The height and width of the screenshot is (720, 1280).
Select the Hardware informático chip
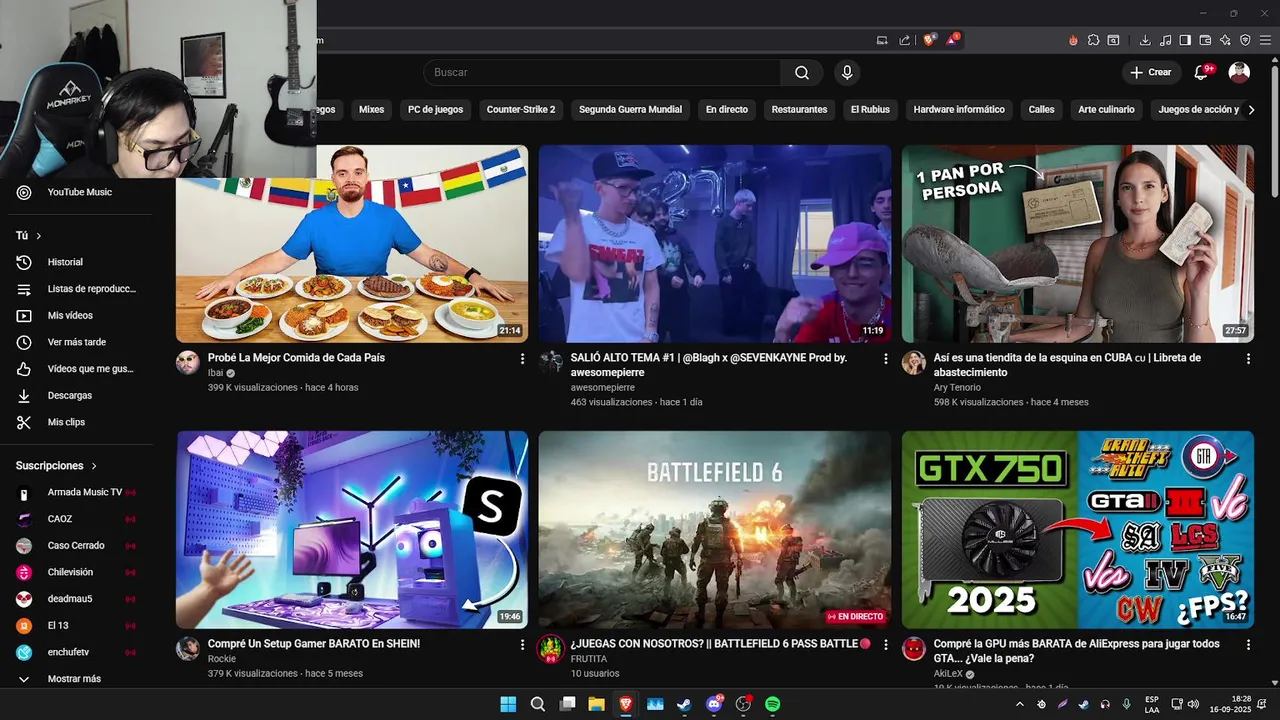959,109
